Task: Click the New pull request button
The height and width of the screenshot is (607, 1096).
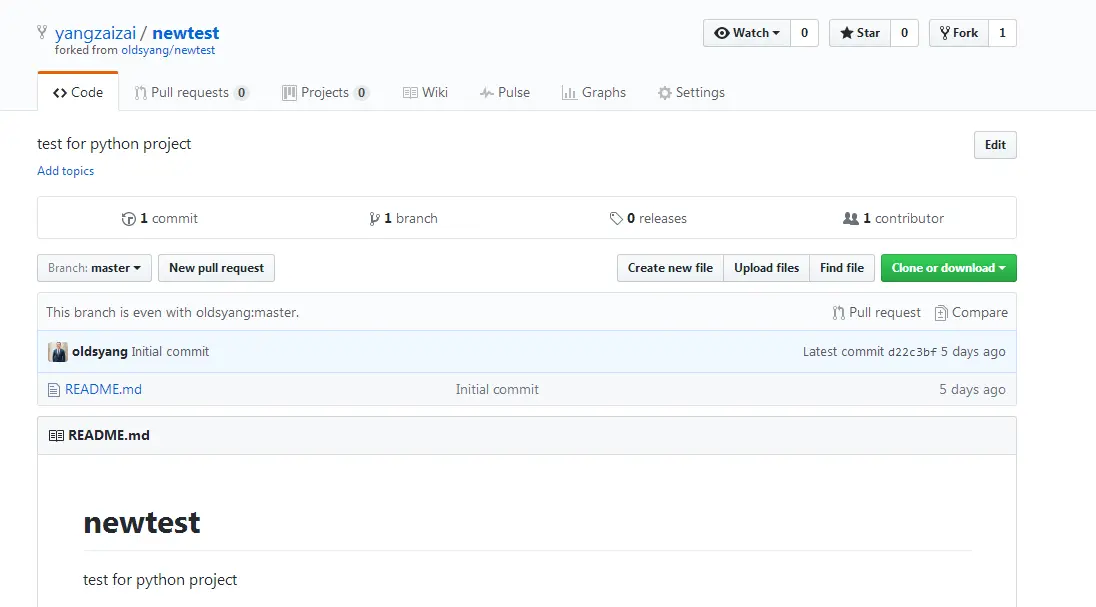Action: pyautogui.click(x=216, y=268)
